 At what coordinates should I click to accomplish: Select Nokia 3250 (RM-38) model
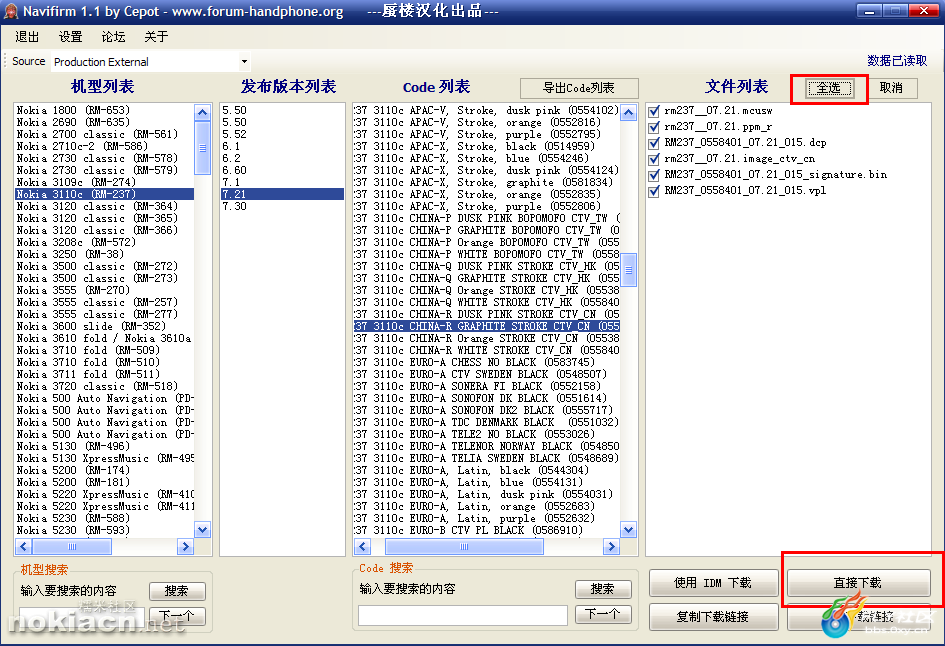point(104,254)
